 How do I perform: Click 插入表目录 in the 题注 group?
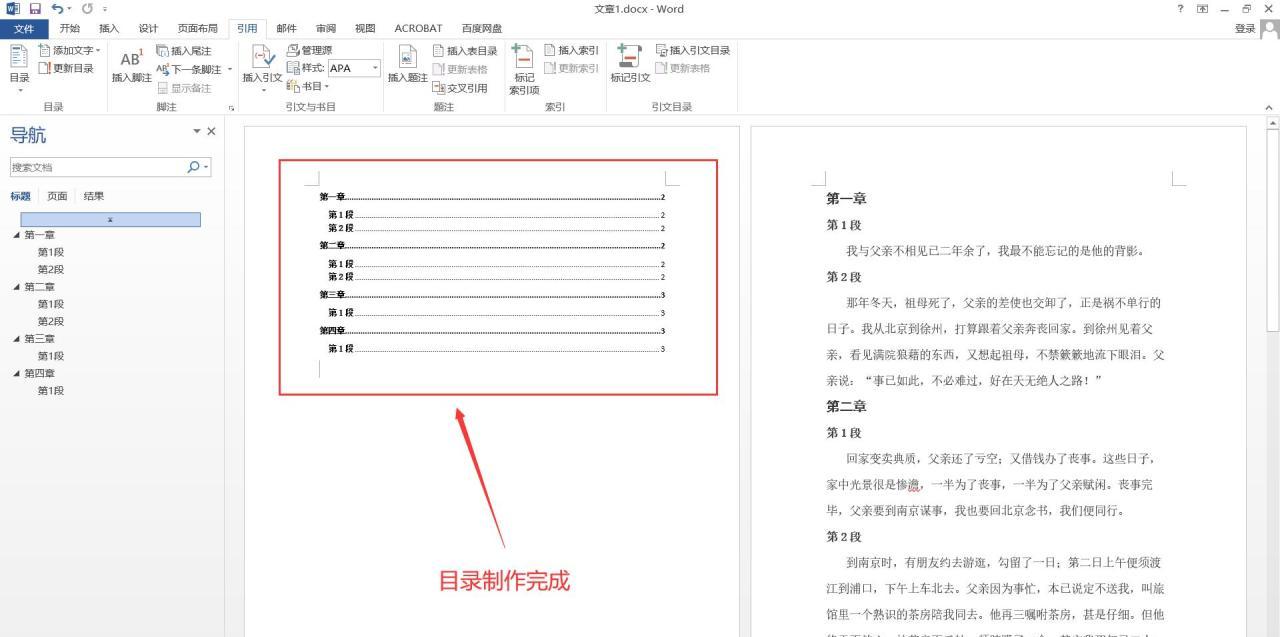pos(465,51)
